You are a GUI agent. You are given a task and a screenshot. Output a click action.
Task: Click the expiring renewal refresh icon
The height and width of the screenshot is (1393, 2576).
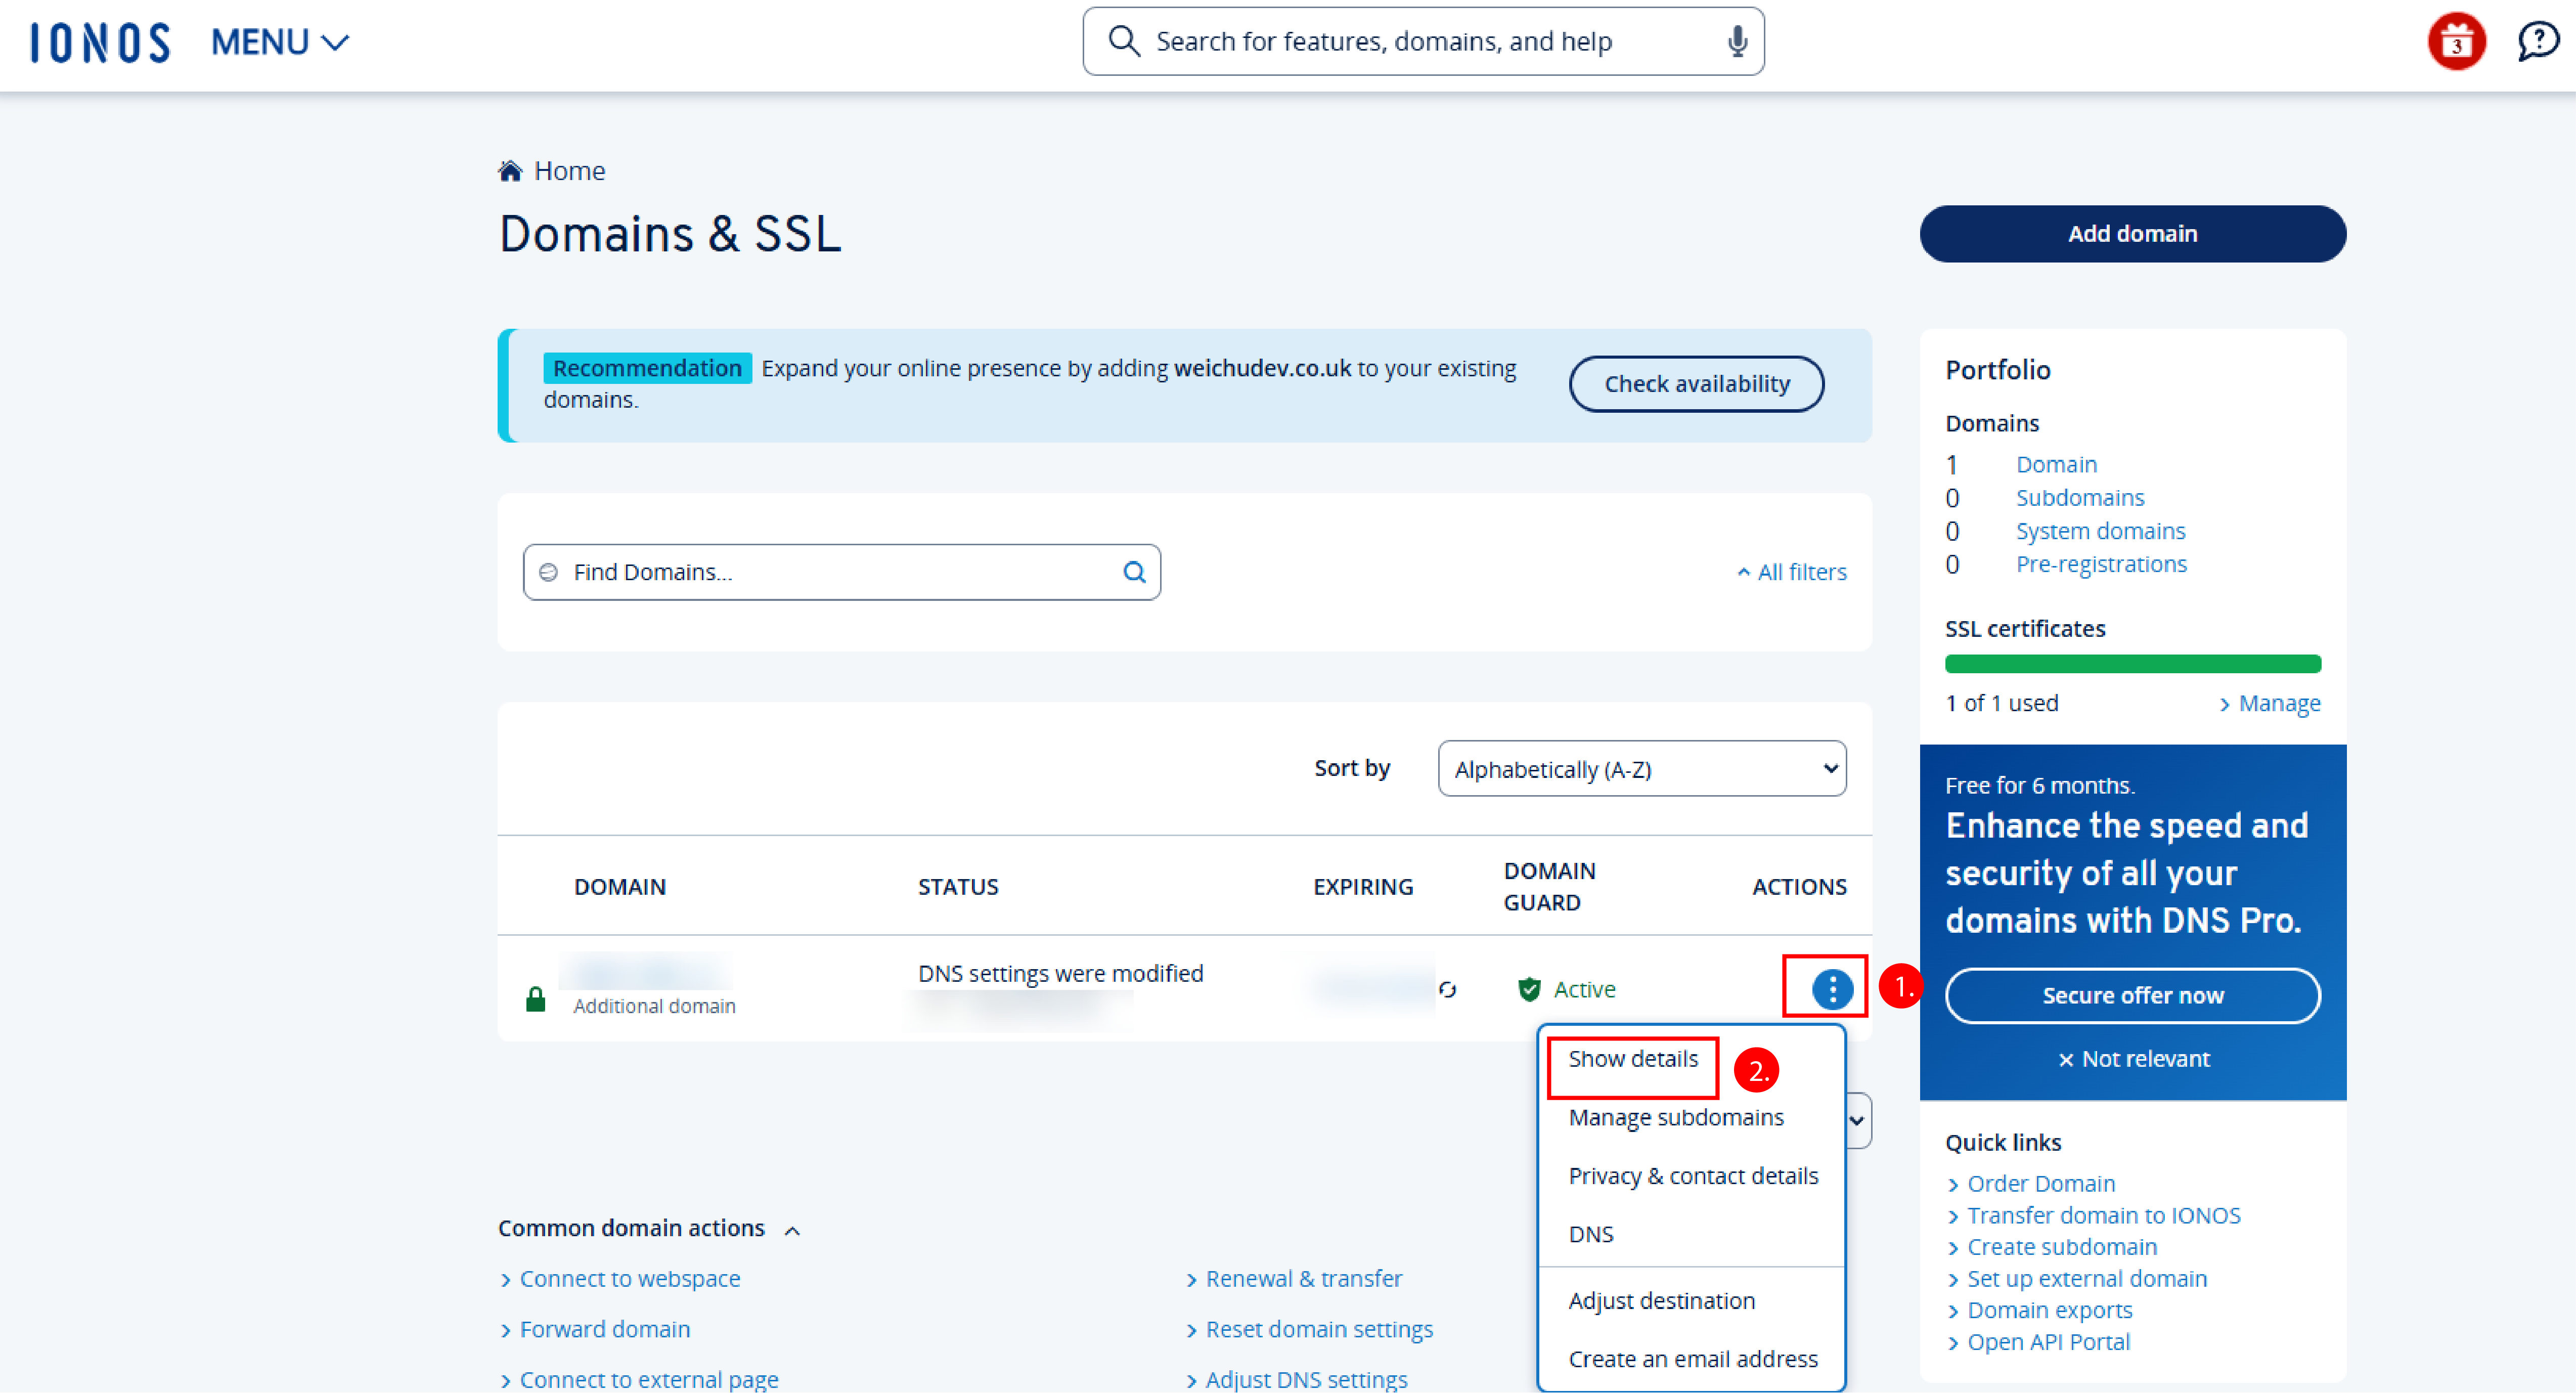(1447, 989)
